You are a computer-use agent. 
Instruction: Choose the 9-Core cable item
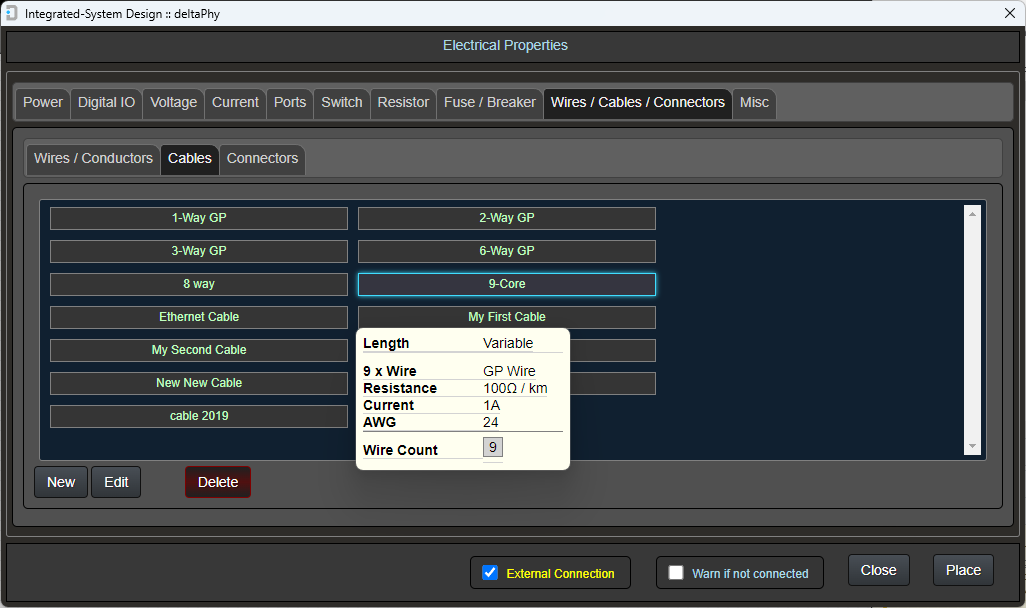pos(507,284)
